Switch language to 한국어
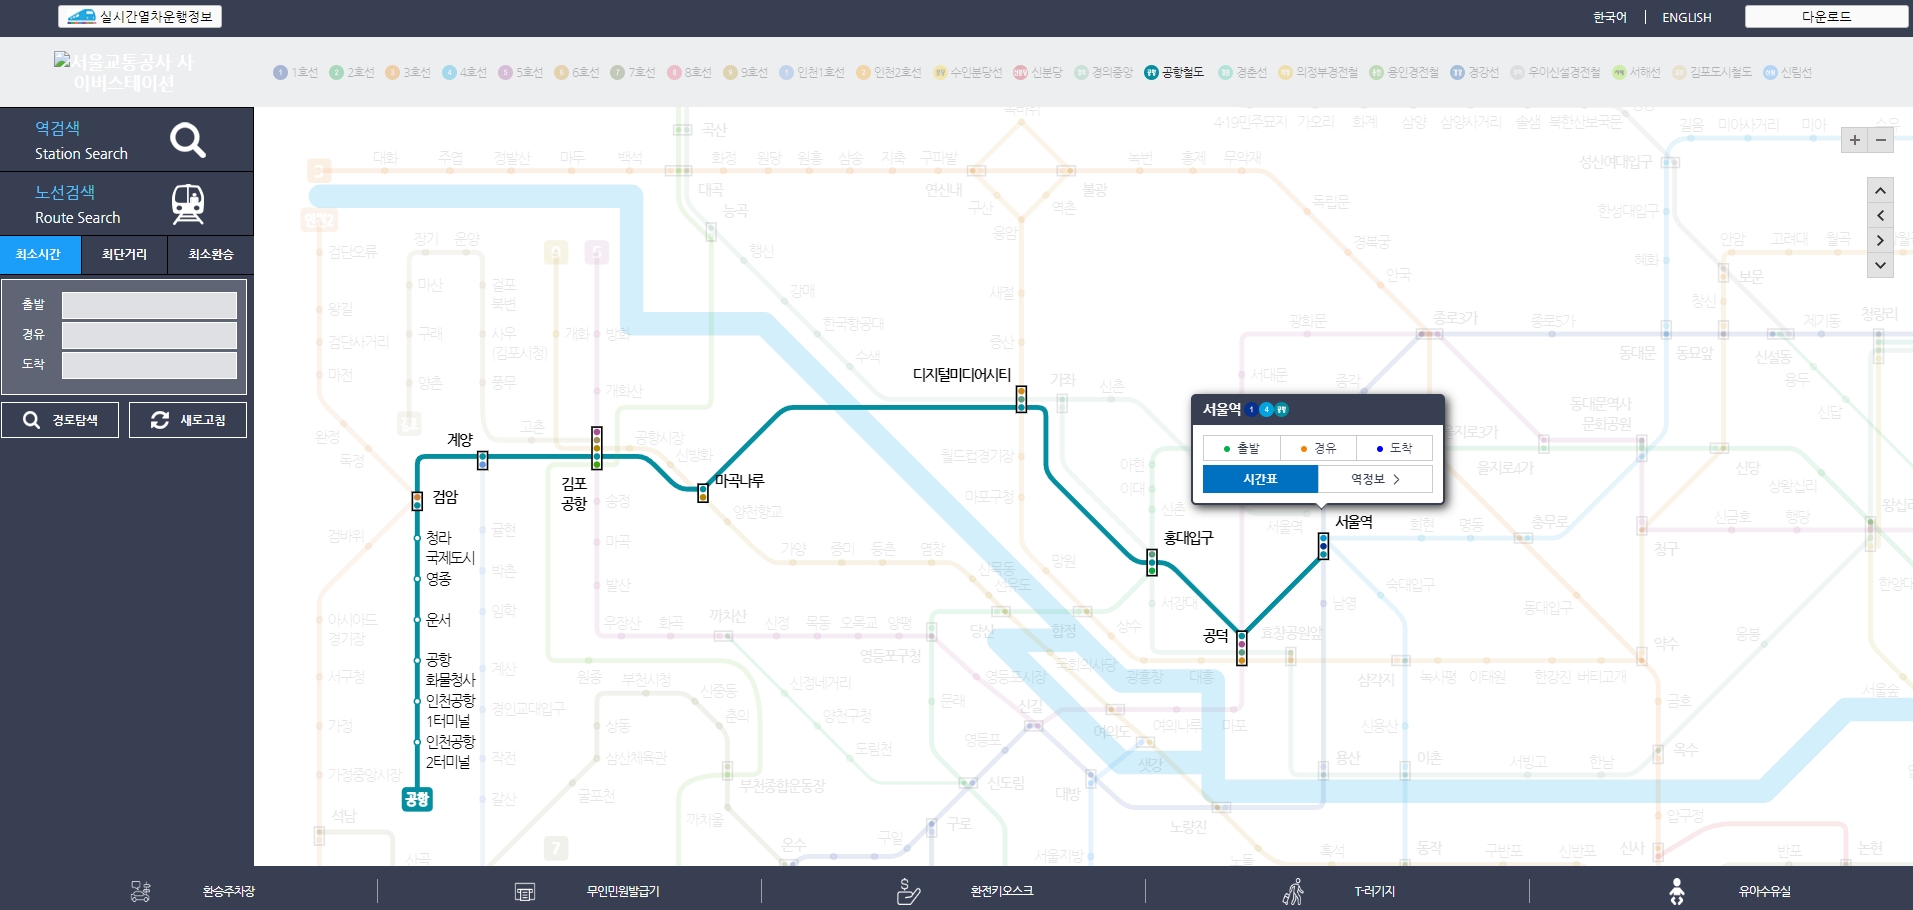Screen dimensions: 1913x910 pos(1609,17)
